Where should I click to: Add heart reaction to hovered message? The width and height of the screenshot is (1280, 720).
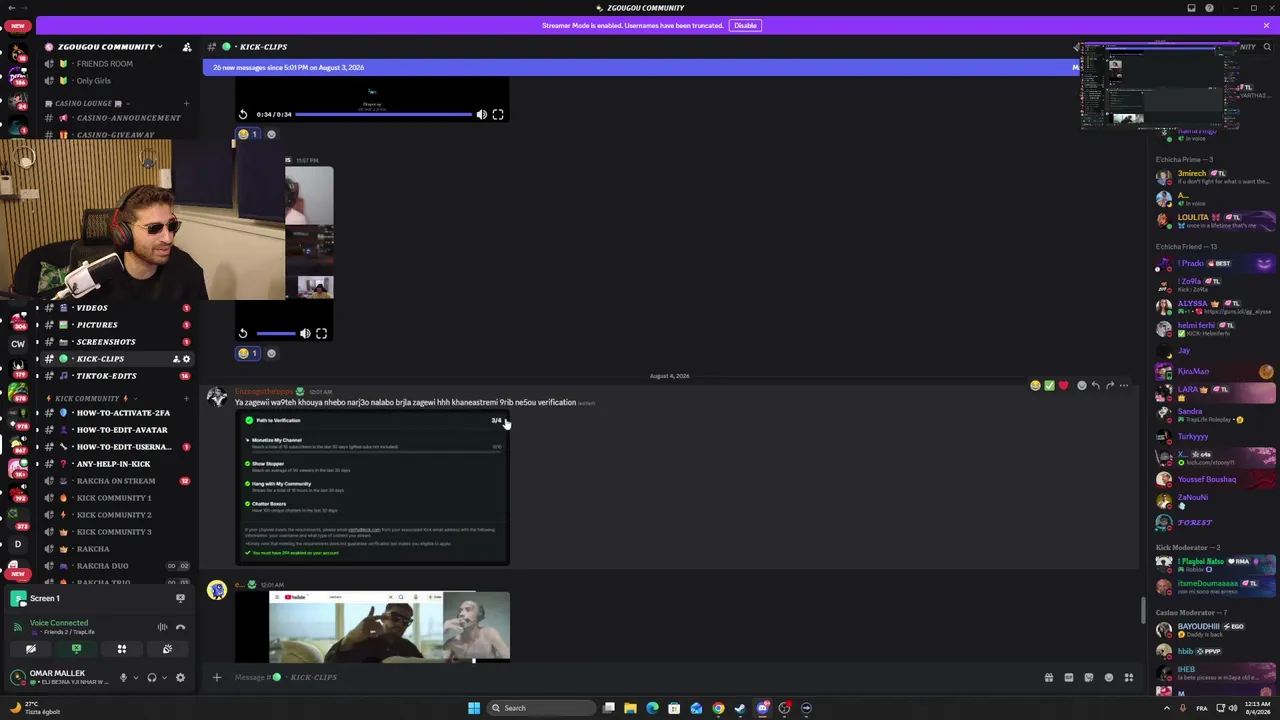tap(1063, 385)
